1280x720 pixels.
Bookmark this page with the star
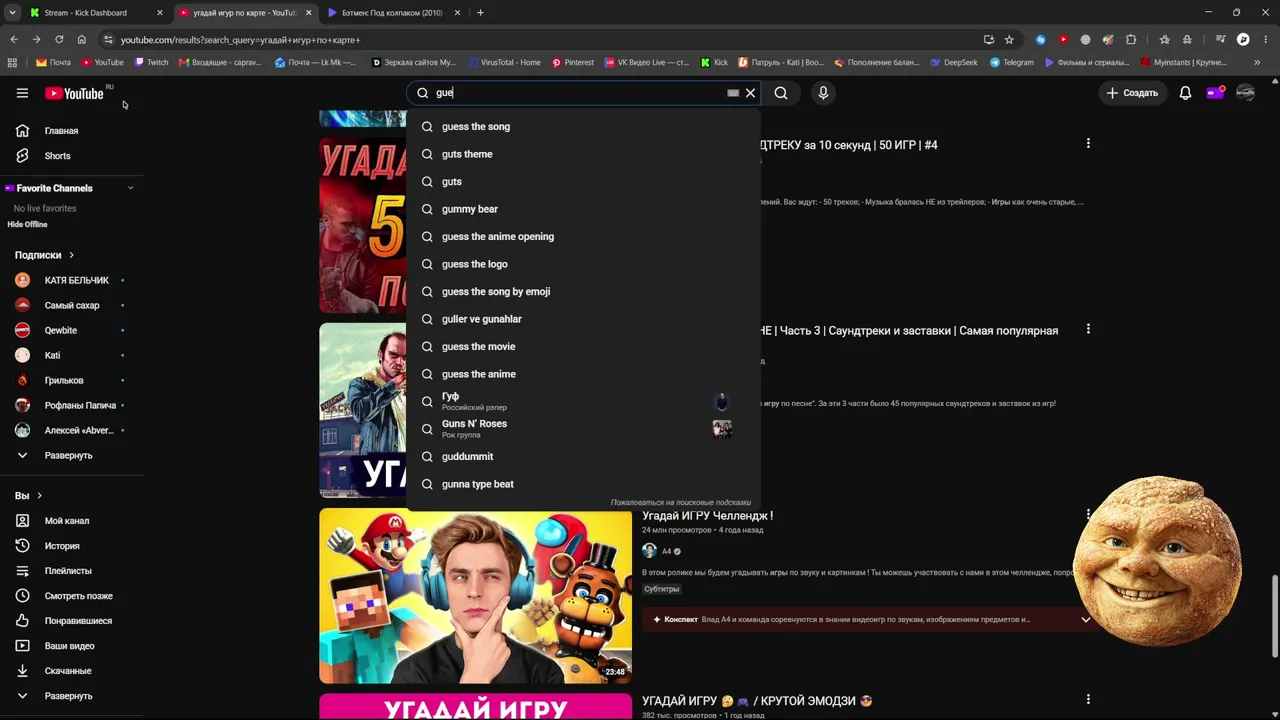(x=1009, y=40)
